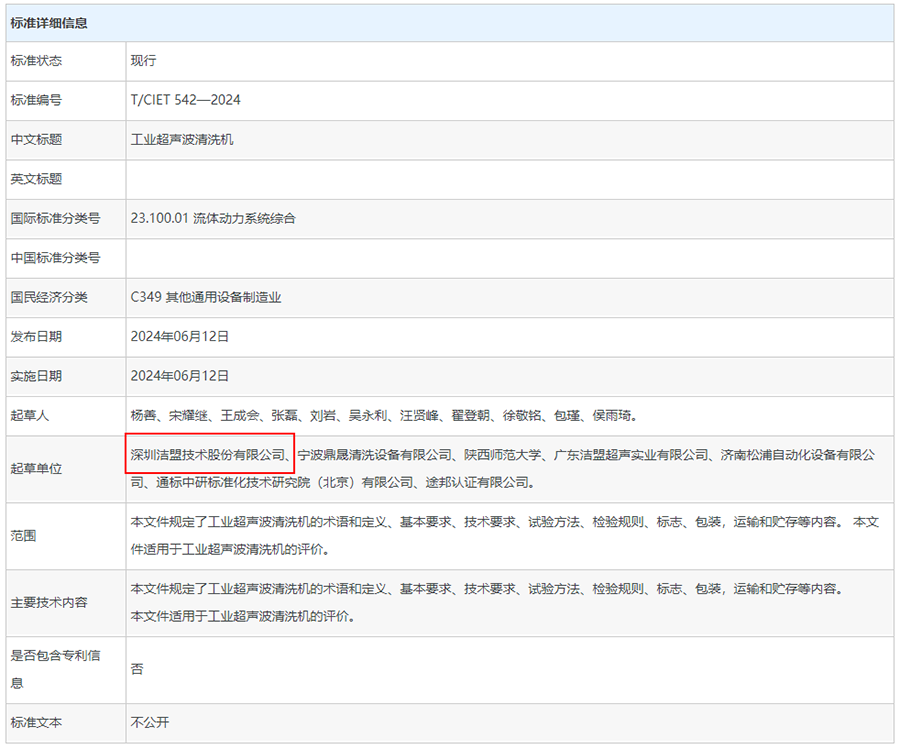
Task: Click 广东洁盟超声实业有限公司 in the drafting units
Action: pyautogui.click(x=631, y=455)
